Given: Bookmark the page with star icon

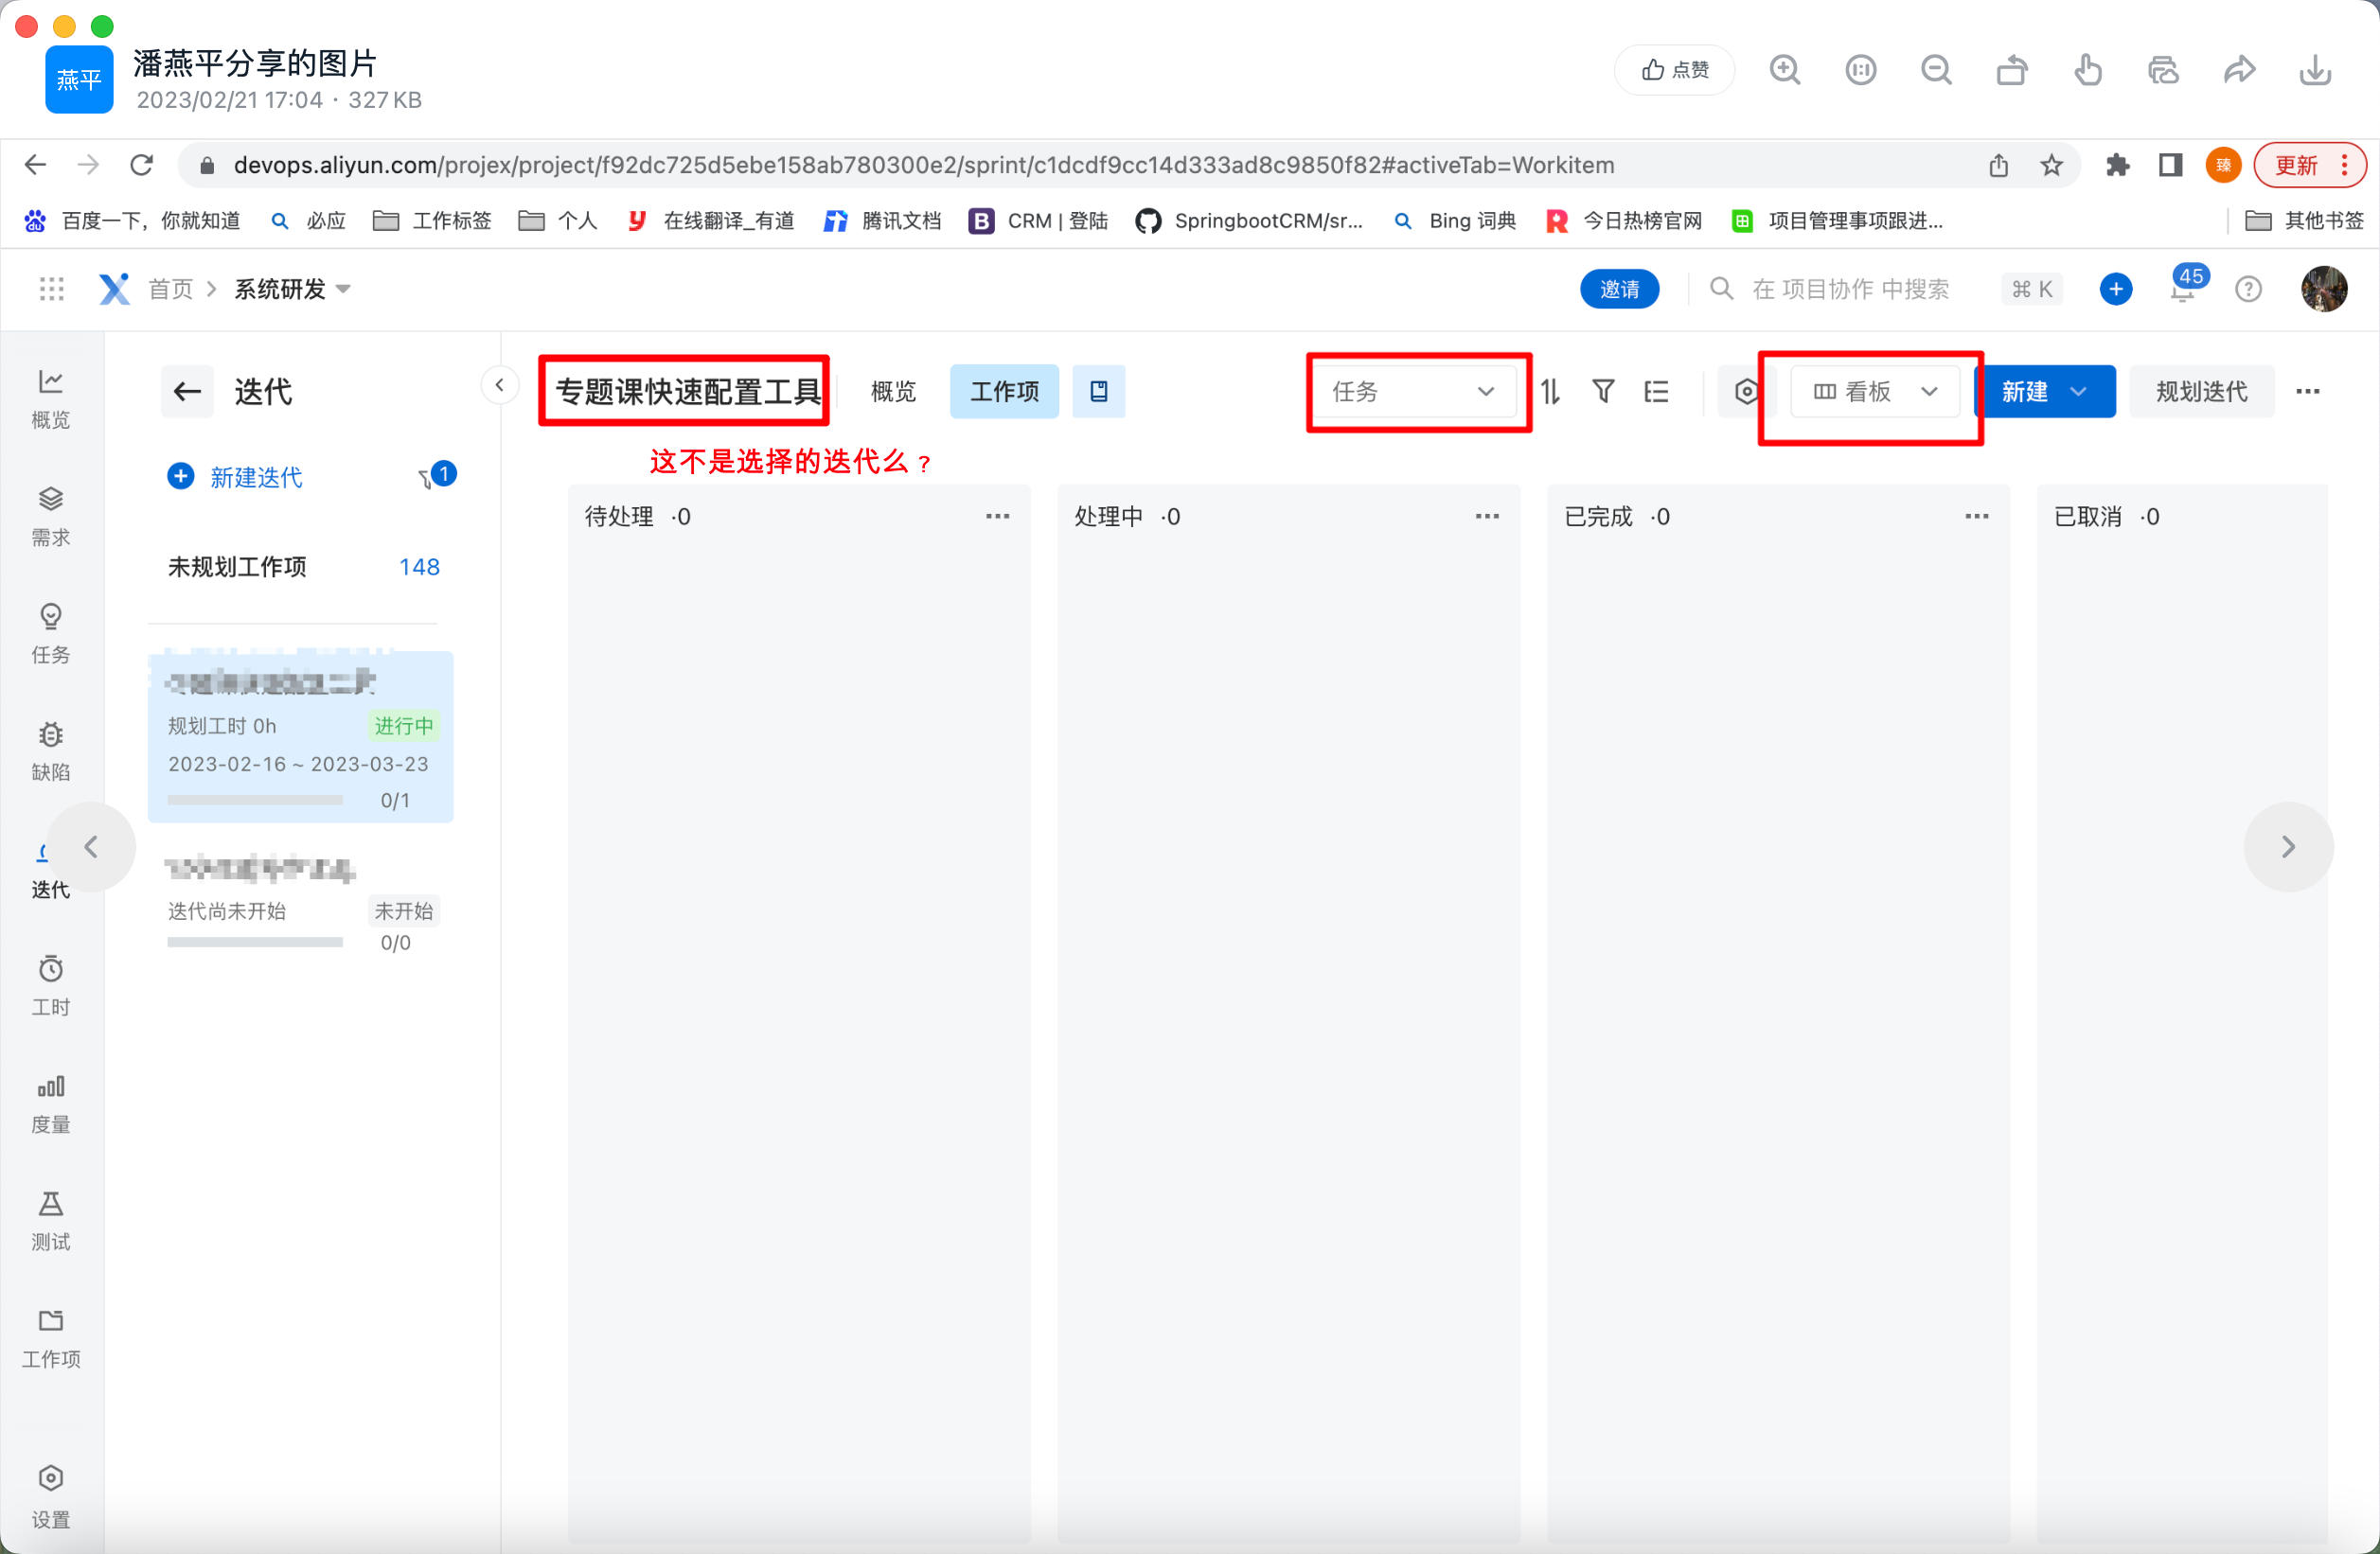Looking at the screenshot, I should [2051, 165].
